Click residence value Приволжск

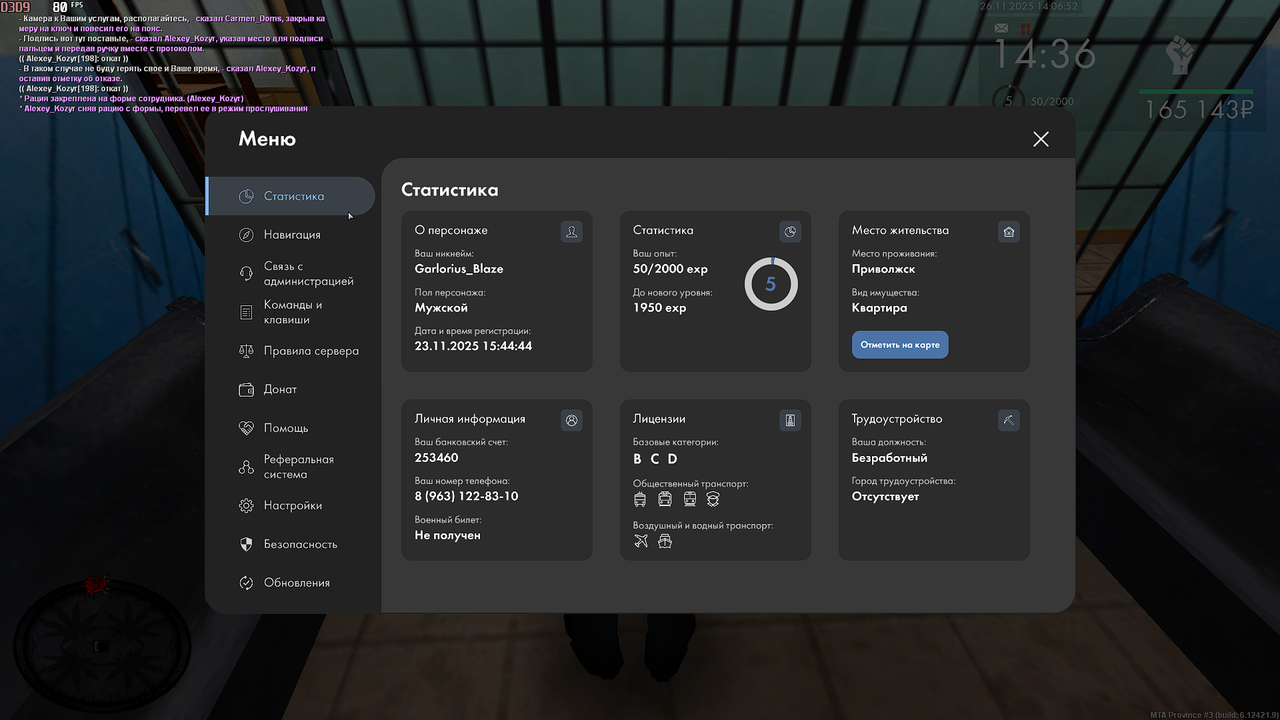[883, 269]
